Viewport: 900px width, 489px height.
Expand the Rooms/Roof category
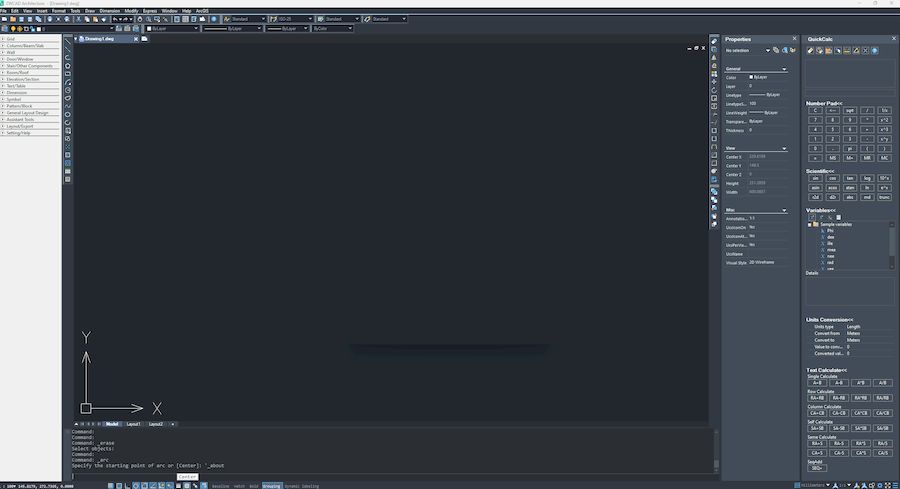(3, 72)
